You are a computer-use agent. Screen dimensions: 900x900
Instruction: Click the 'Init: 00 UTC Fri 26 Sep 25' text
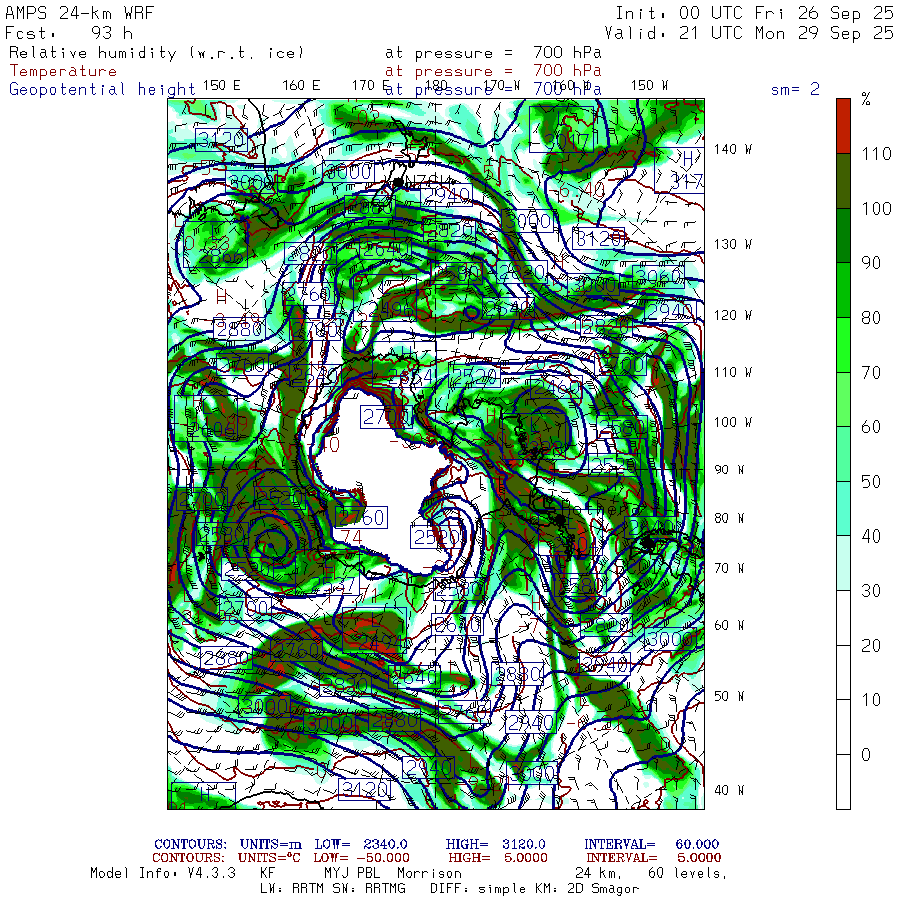pos(755,13)
